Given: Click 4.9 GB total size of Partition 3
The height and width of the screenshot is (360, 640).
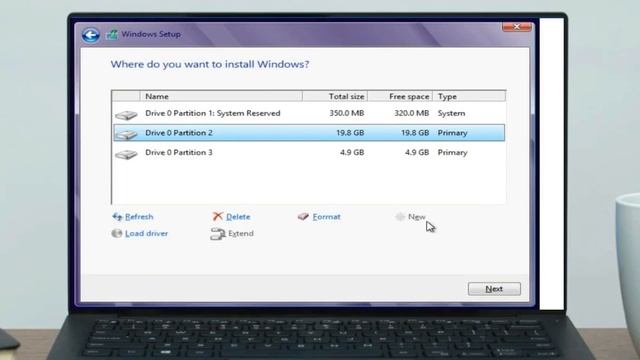Looking at the screenshot, I should (352, 152).
